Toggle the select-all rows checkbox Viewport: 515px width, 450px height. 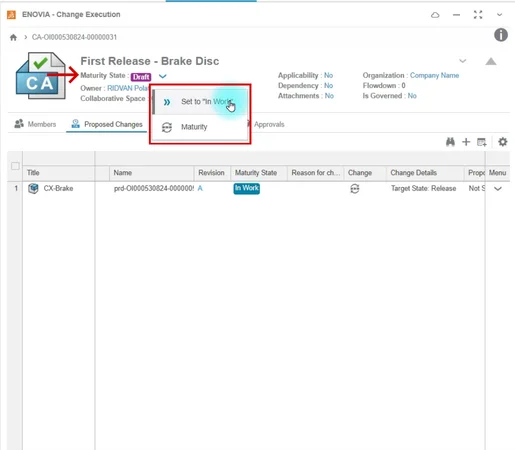click(x=15, y=166)
